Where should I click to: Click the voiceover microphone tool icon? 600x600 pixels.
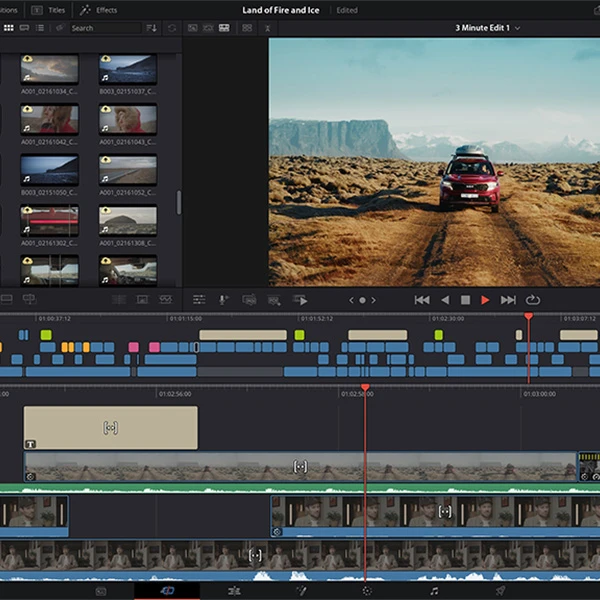coord(223,300)
